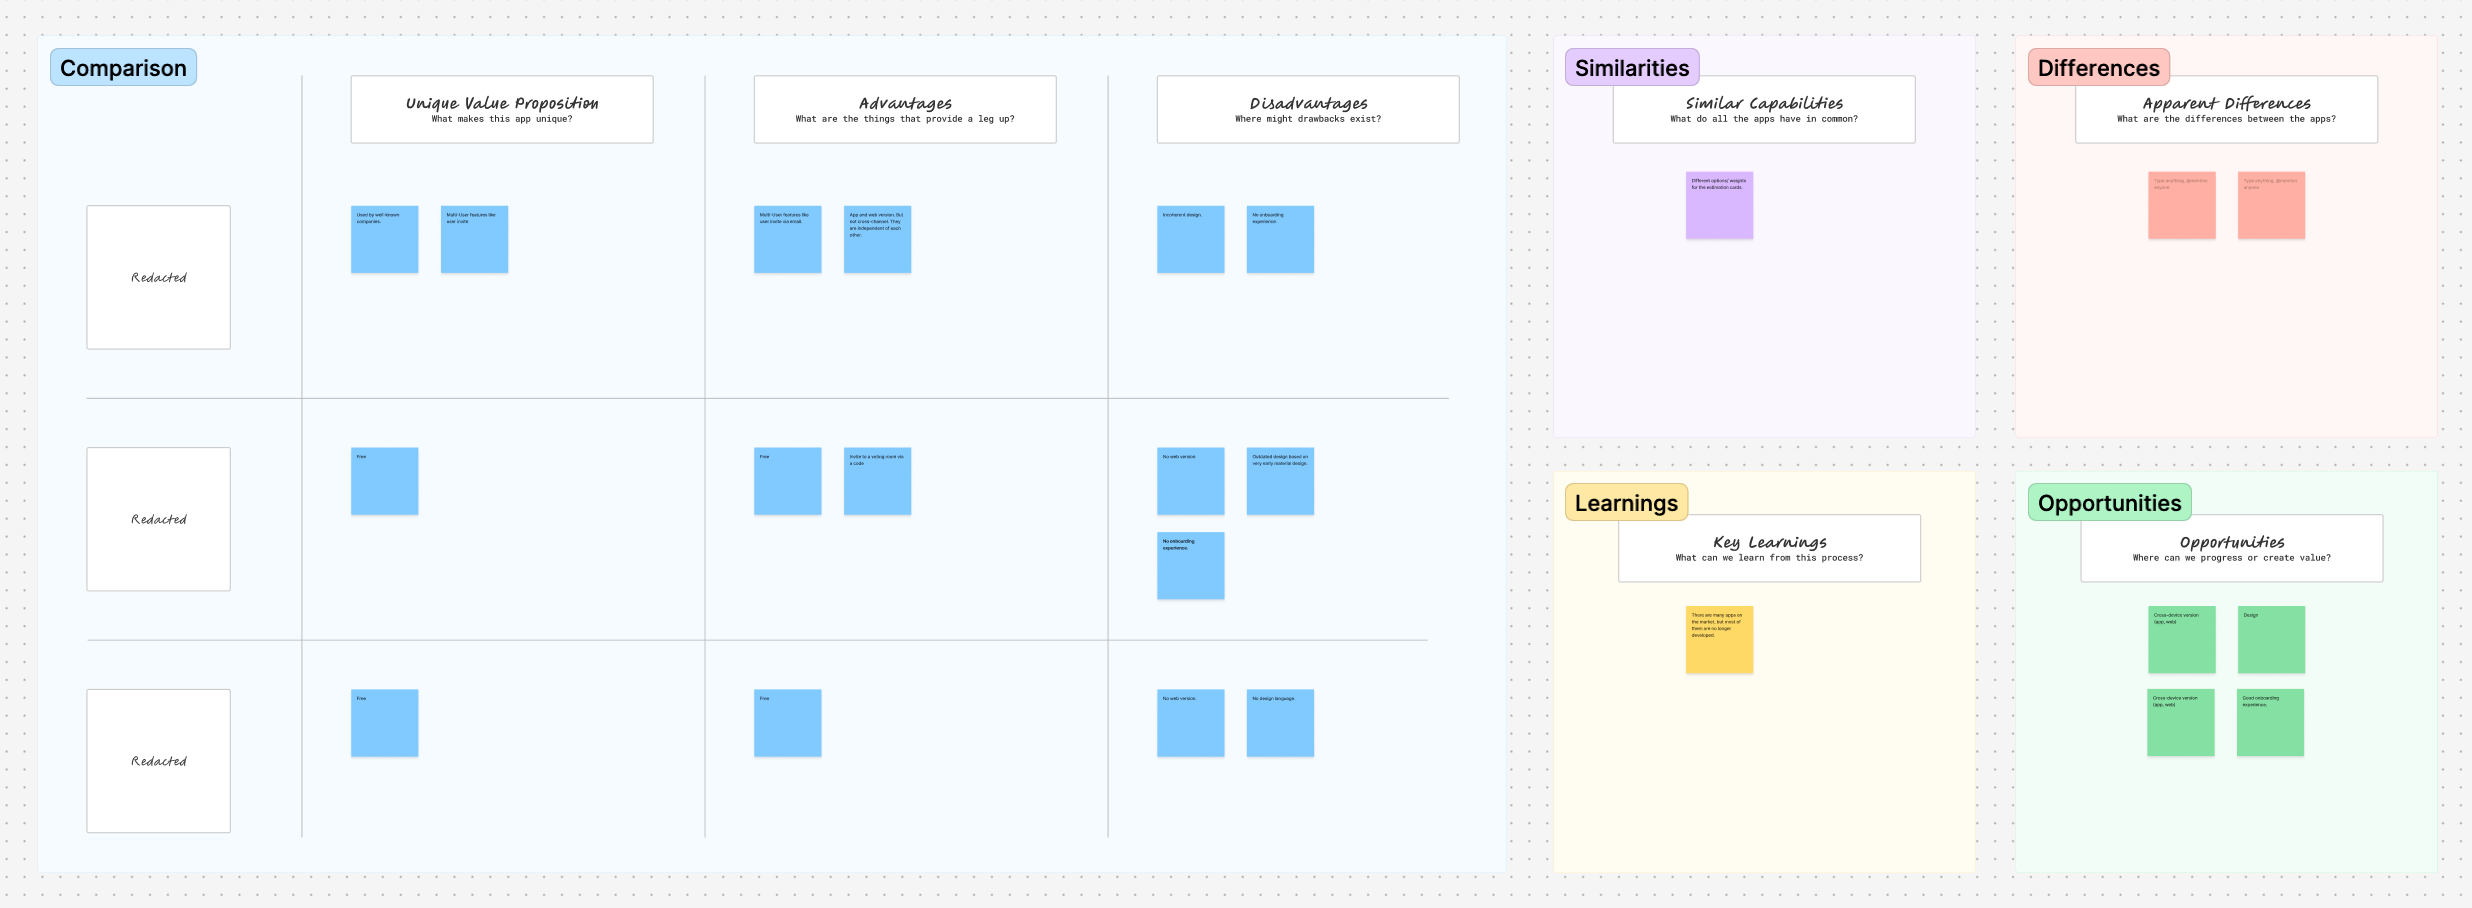Image resolution: width=2472 pixels, height=908 pixels.
Task: Click the yellow sticky note under Key Learnings
Action: (x=1719, y=640)
